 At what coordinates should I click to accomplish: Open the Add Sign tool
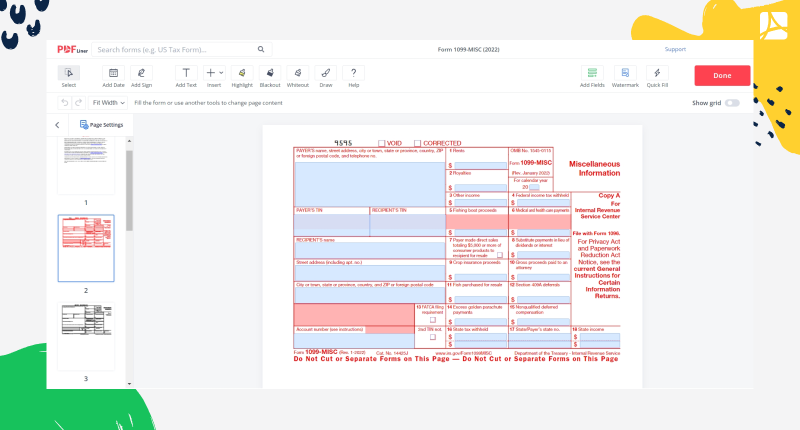coord(141,77)
